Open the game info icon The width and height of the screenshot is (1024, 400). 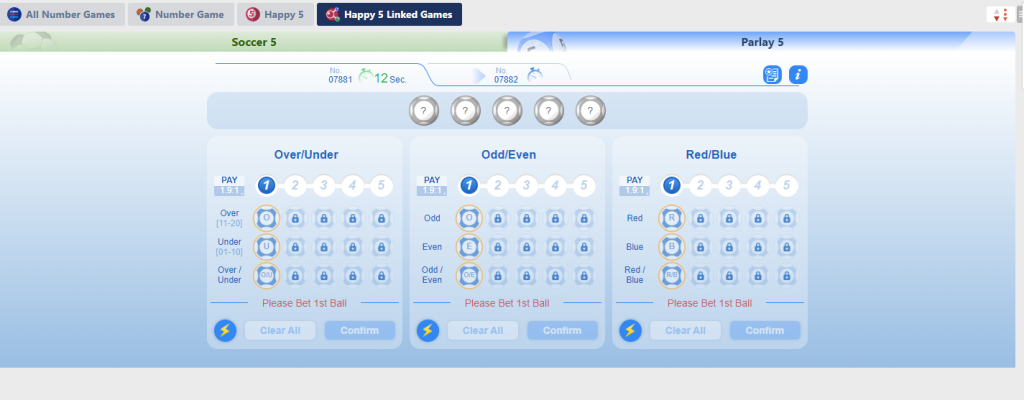798,75
